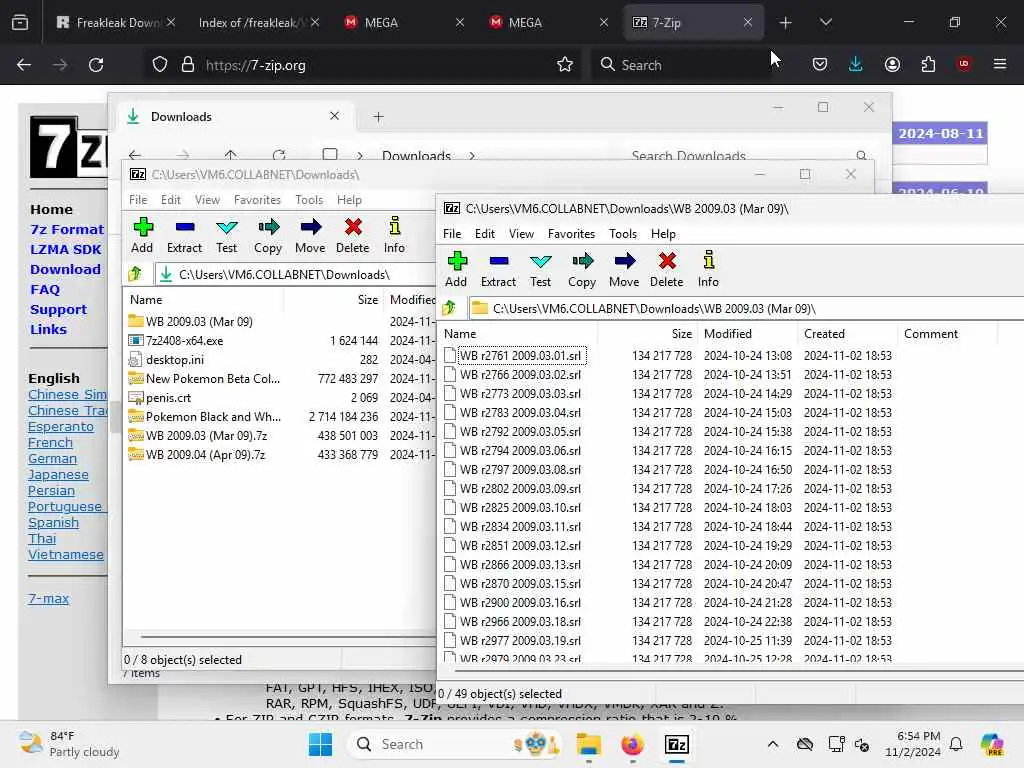Sort by Modified column in front 7-Zip window
The width and height of the screenshot is (1024, 768).
(748, 334)
